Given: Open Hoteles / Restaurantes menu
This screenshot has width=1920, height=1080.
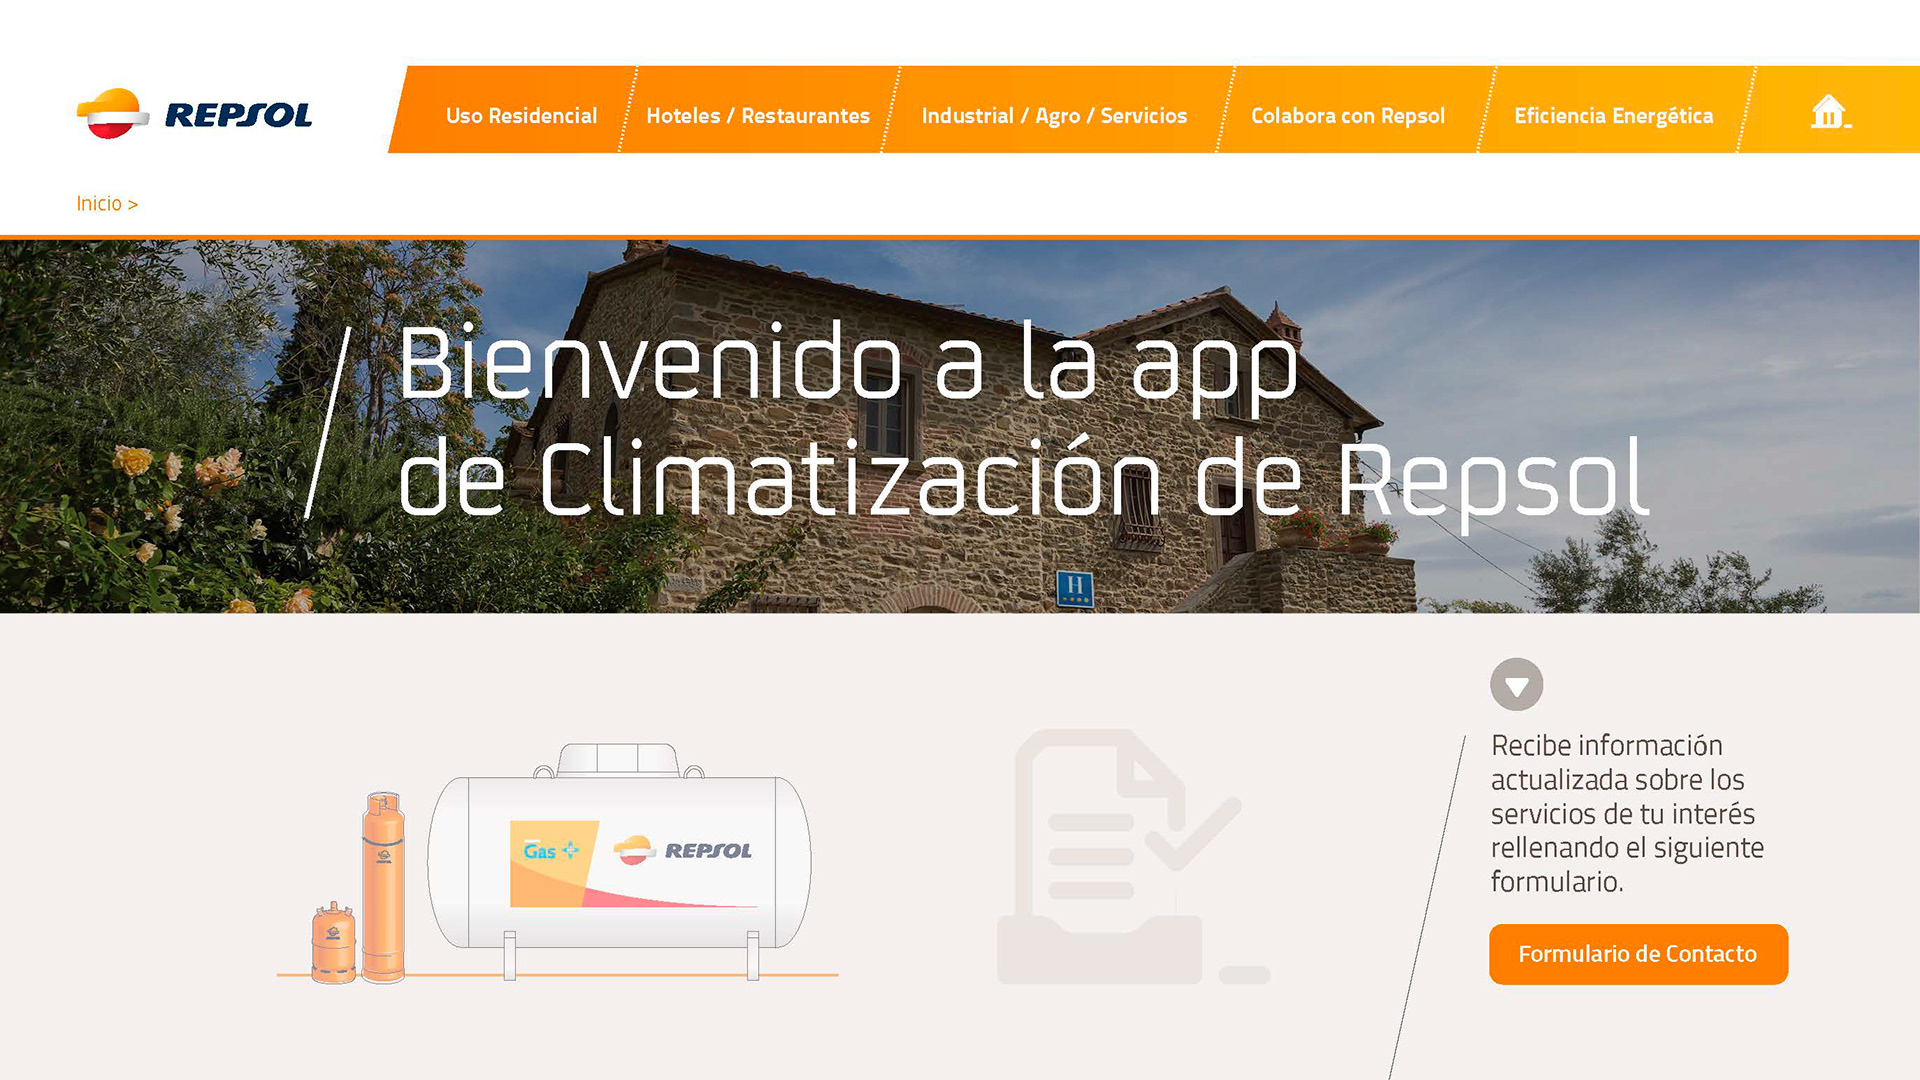Looking at the screenshot, I should [758, 116].
